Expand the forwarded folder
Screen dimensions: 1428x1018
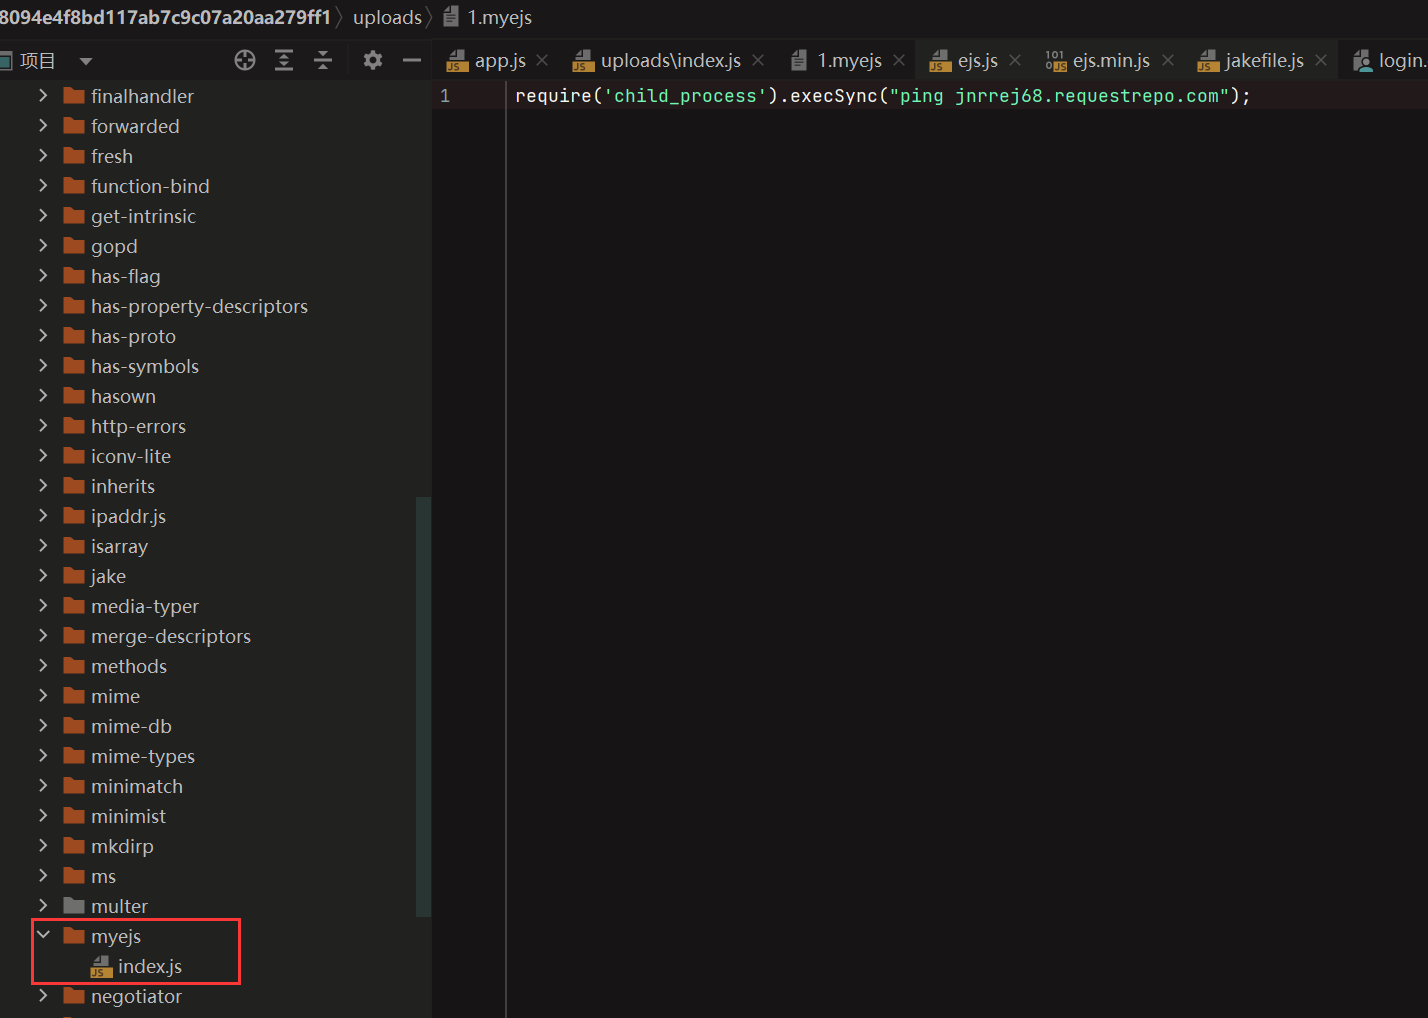(43, 126)
